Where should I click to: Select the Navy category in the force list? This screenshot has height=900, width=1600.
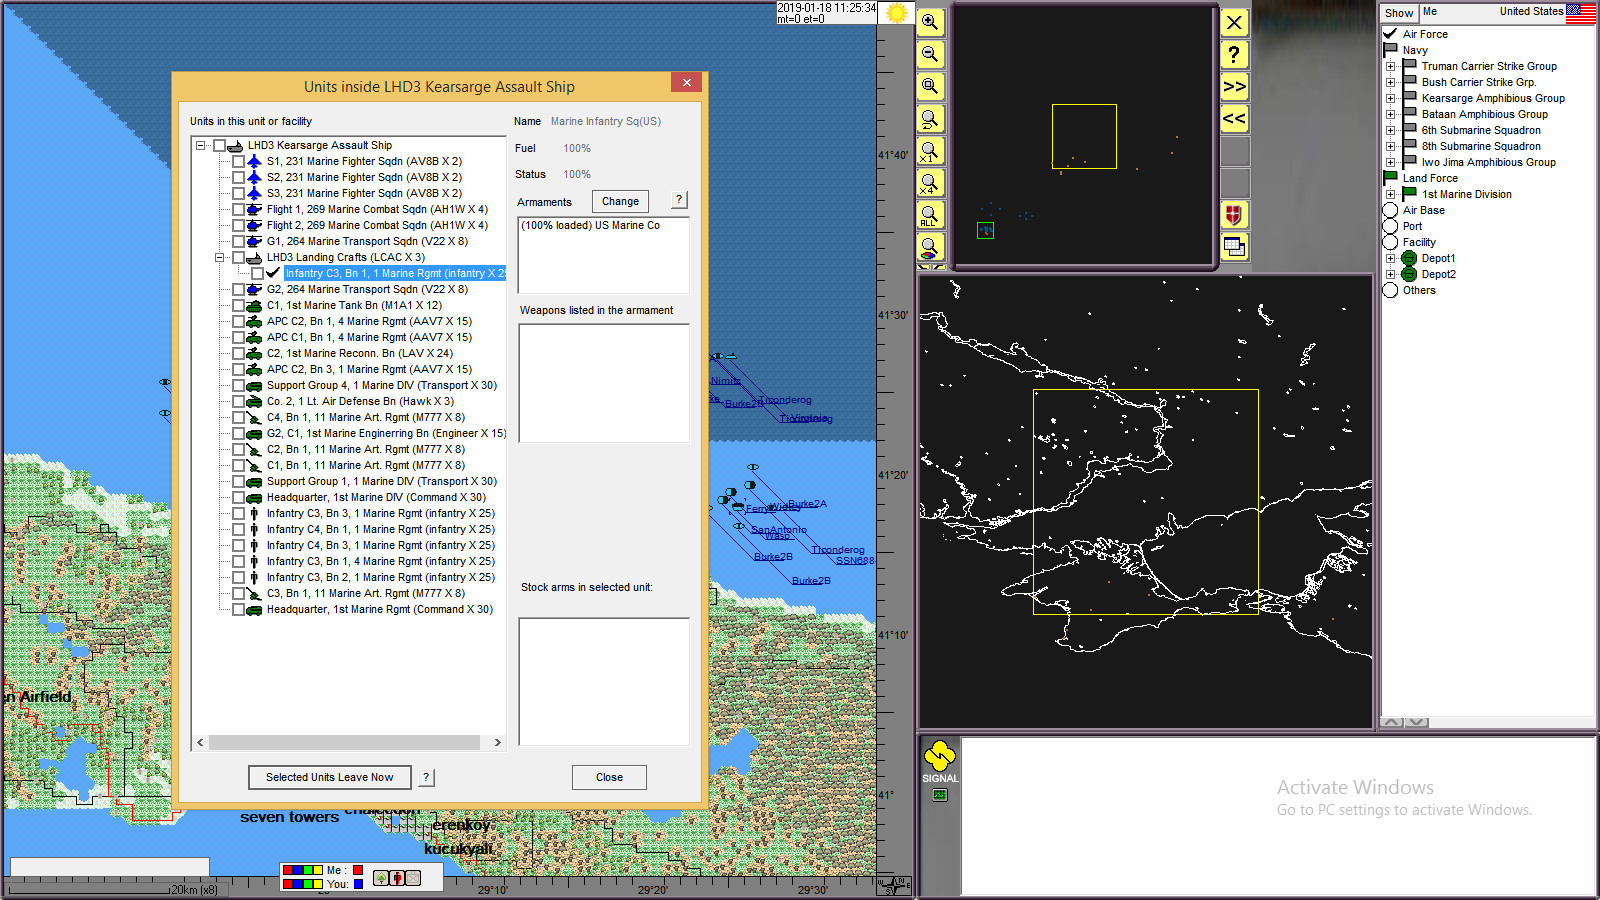click(x=1414, y=50)
